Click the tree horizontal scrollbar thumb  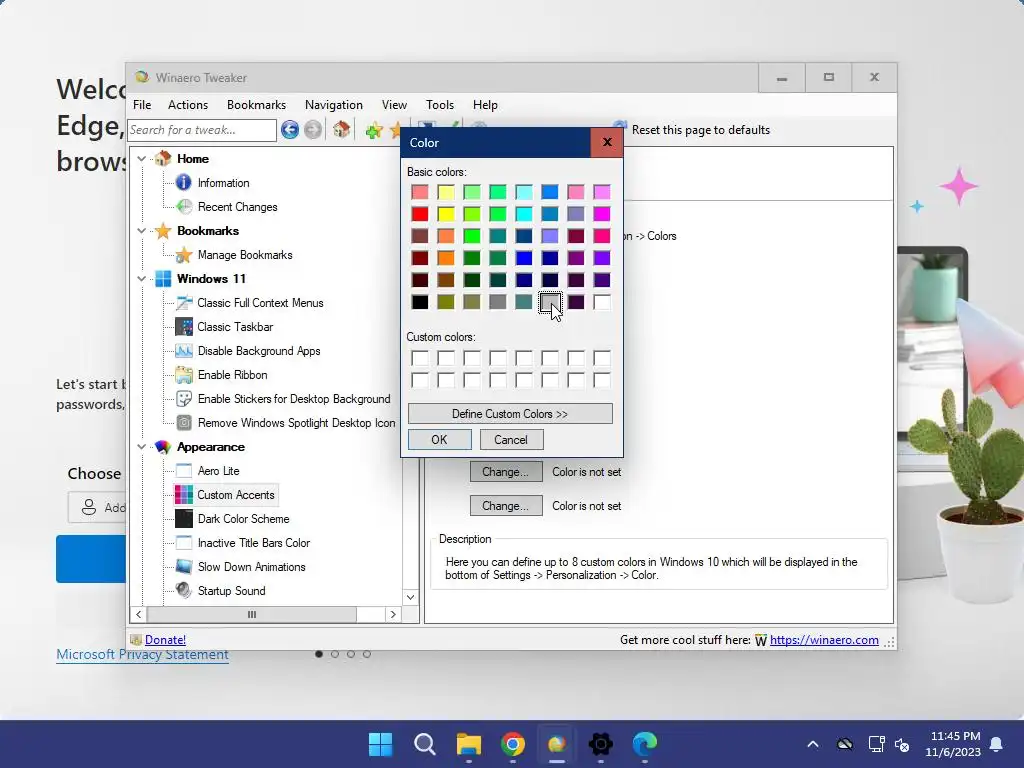pyautogui.click(x=252, y=615)
